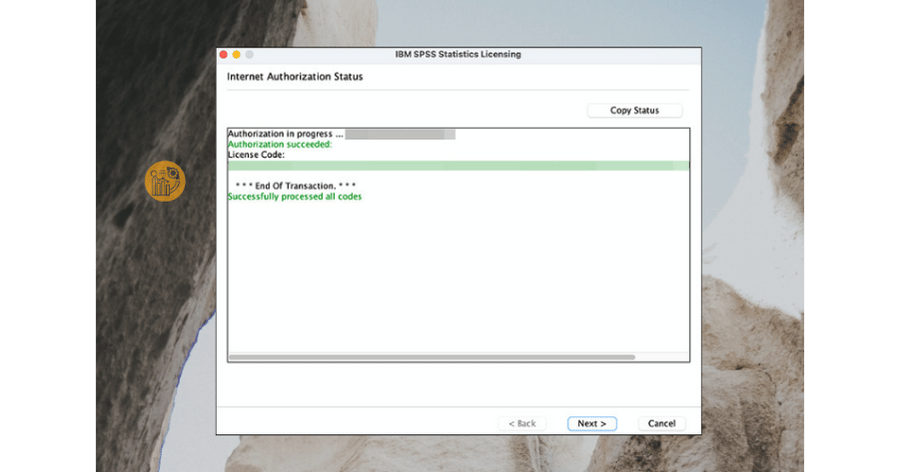Image resolution: width=900 pixels, height=472 pixels.
Task: Click the disabled Back button
Action: click(x=523, y=423)
